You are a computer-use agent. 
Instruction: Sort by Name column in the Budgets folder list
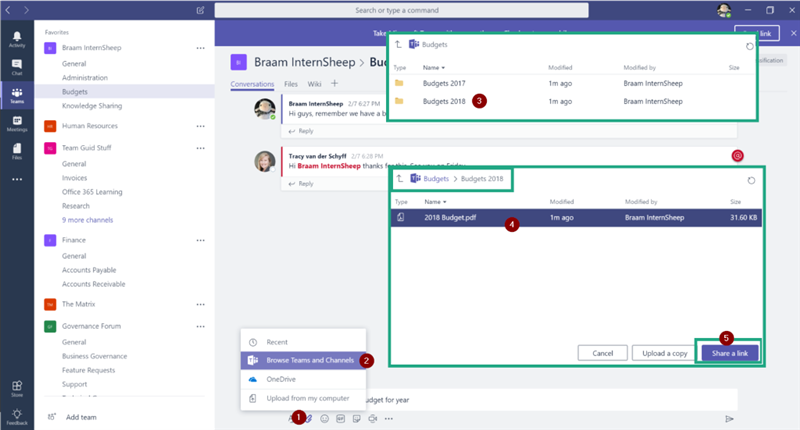tap(434, 67)
